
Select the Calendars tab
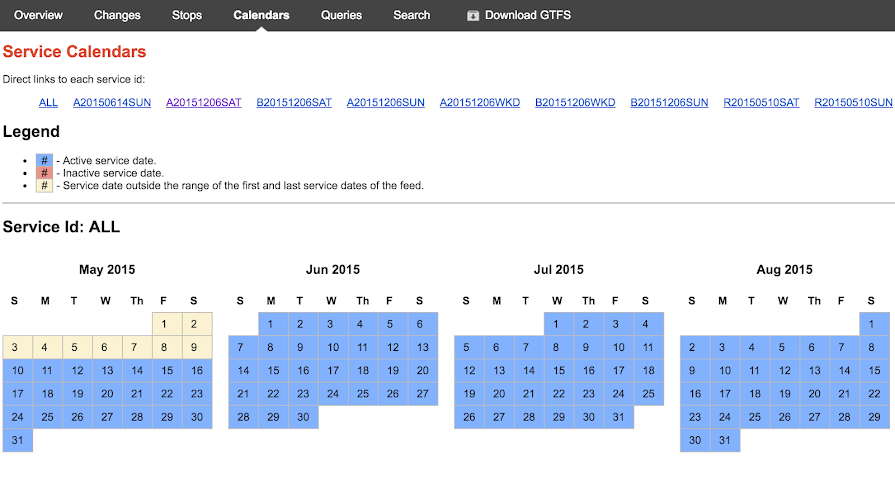click(x=261, y=15)
